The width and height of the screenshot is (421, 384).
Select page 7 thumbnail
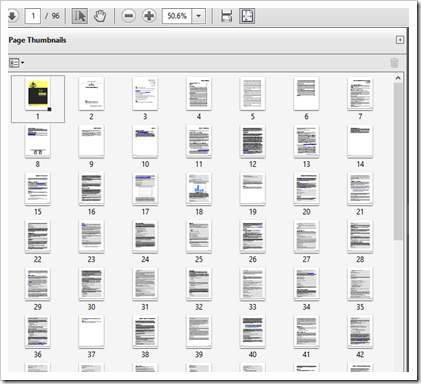click(x=360, y=94)
